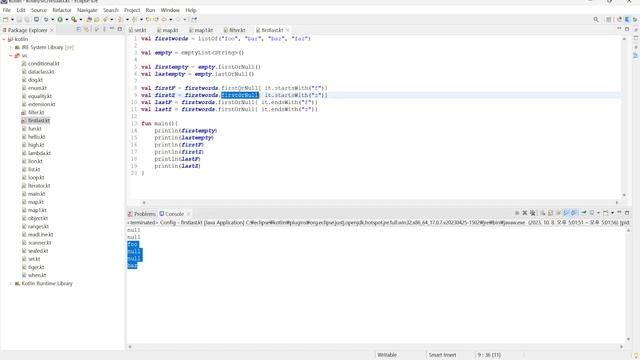Viewport: 640px width, 360px height.
Task: Click console vertical scrollbar up arrow
Action: tap(628, 230)
